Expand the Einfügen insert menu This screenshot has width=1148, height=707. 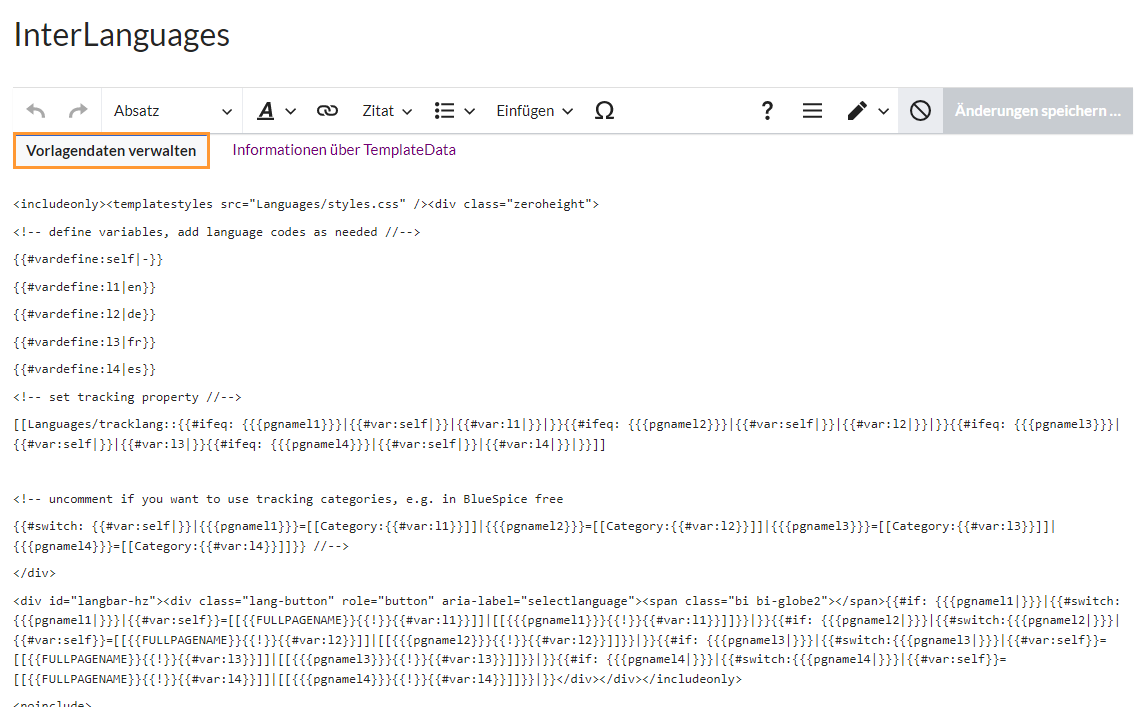[534, 111]
